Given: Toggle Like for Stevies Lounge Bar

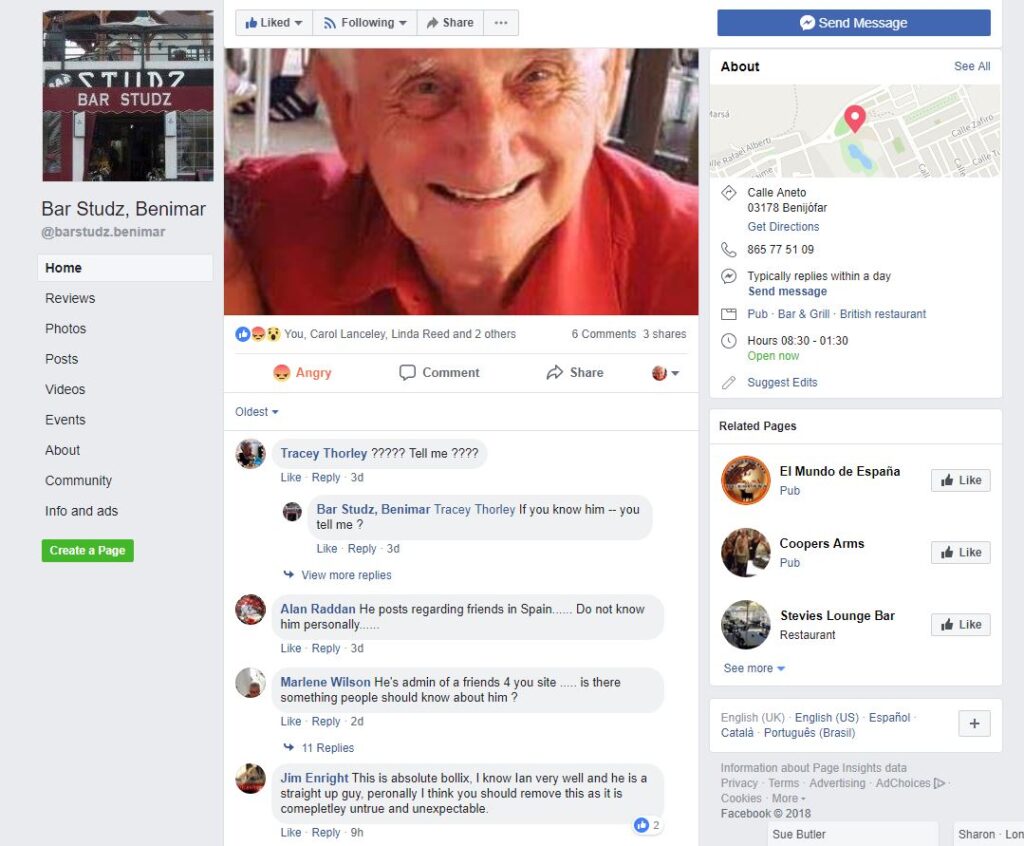Looking at the screenshot, I should 961,625.
